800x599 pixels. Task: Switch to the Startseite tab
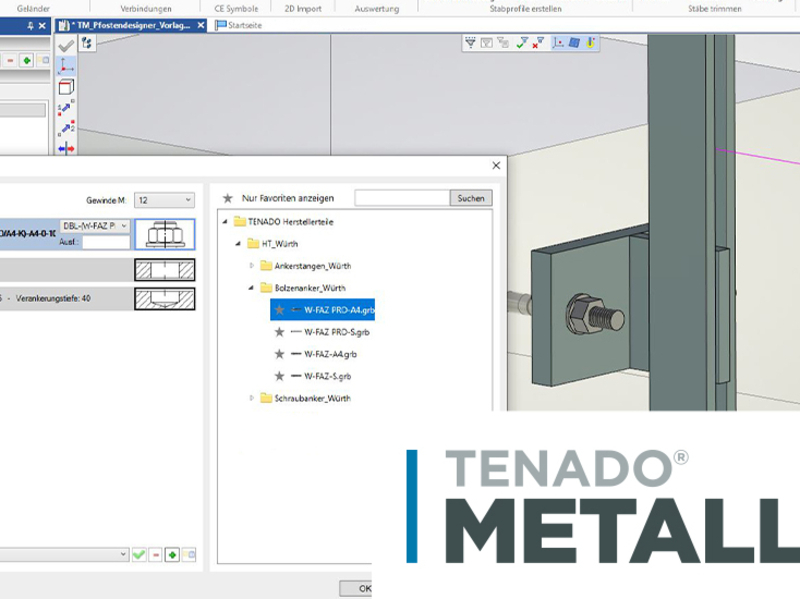[238, 25]
